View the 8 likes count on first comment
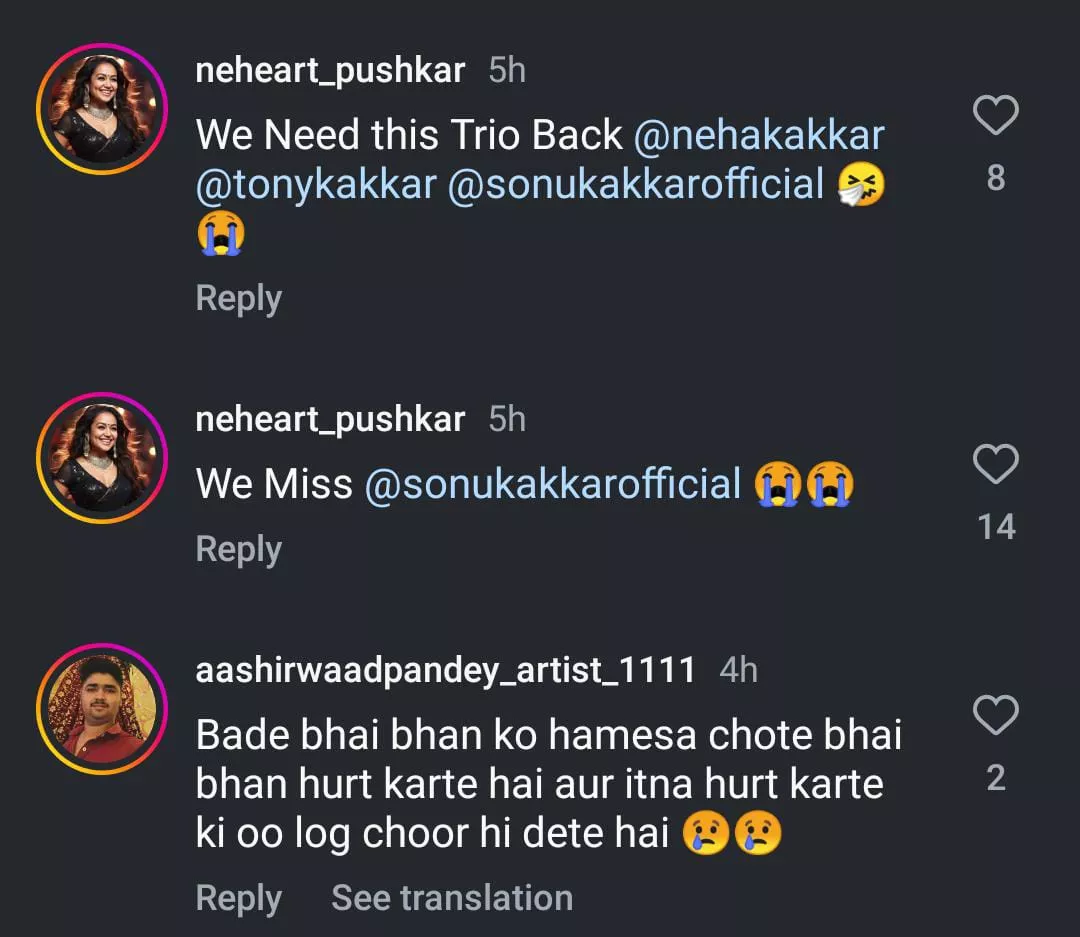 [x=995, y=178]
